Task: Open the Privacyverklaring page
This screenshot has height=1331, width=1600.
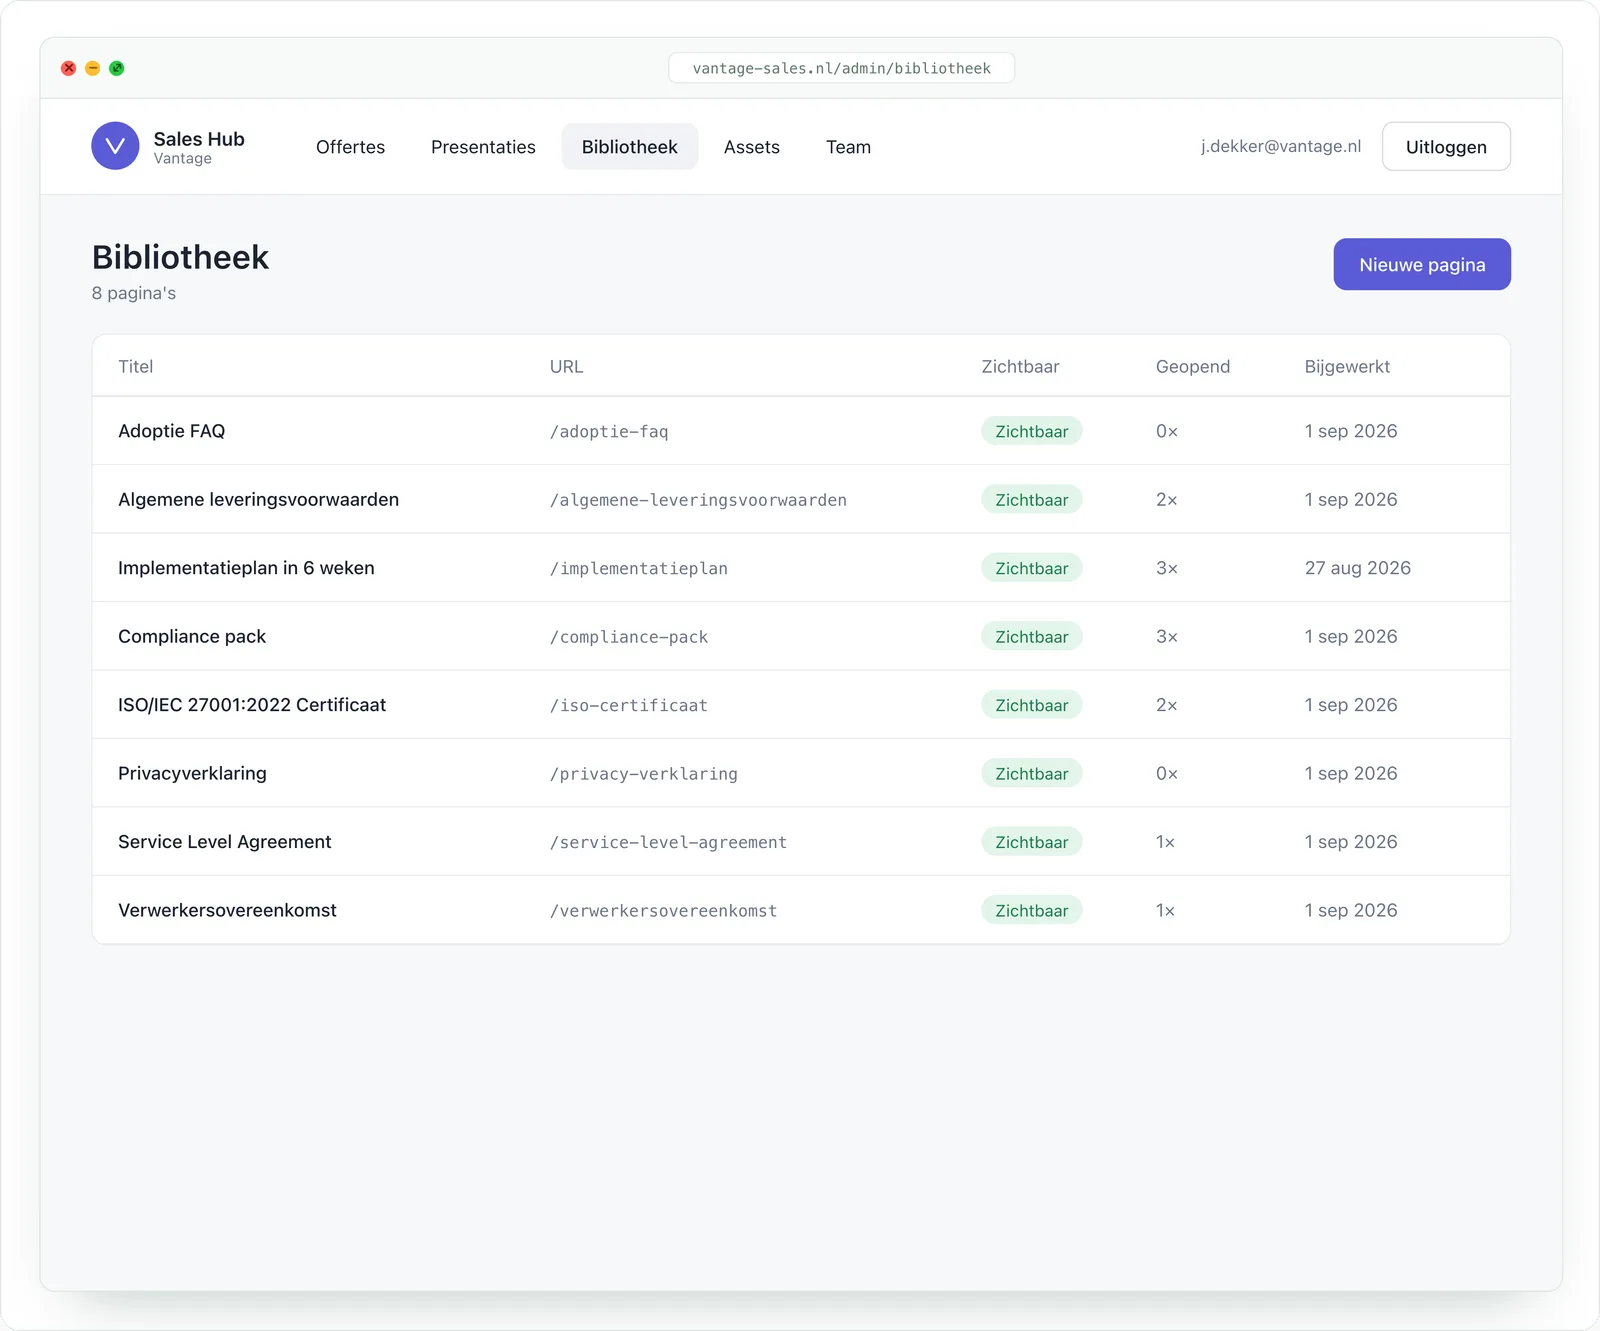Action: pos(192,773)
